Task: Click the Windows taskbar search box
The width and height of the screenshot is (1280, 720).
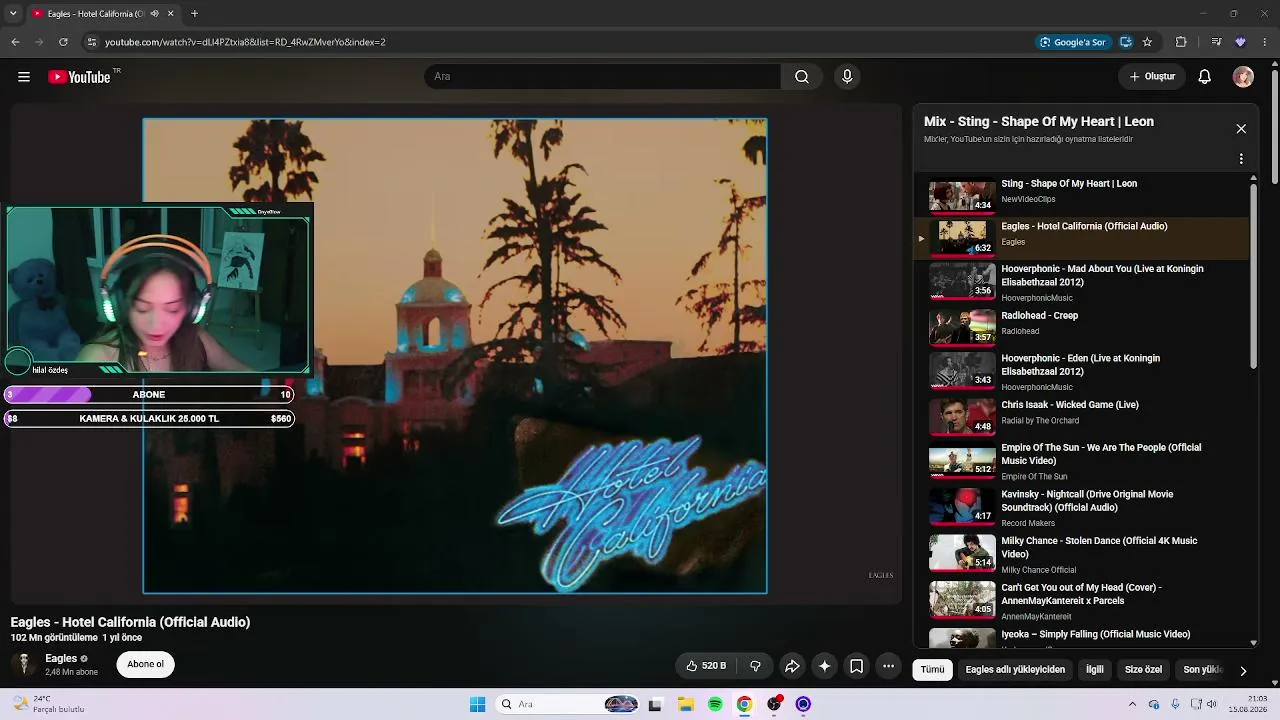Action: (x=568, y=704)
